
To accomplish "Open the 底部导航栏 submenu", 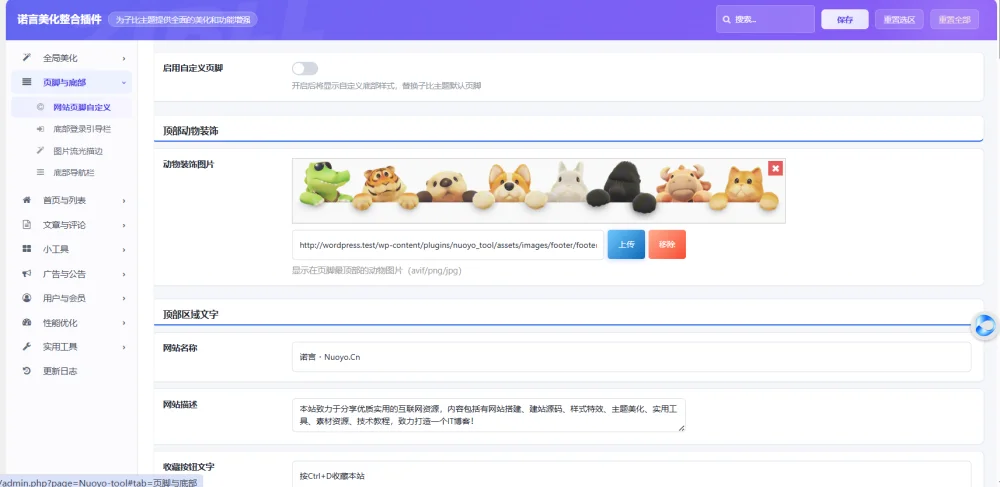I will (x=71, y=172).
